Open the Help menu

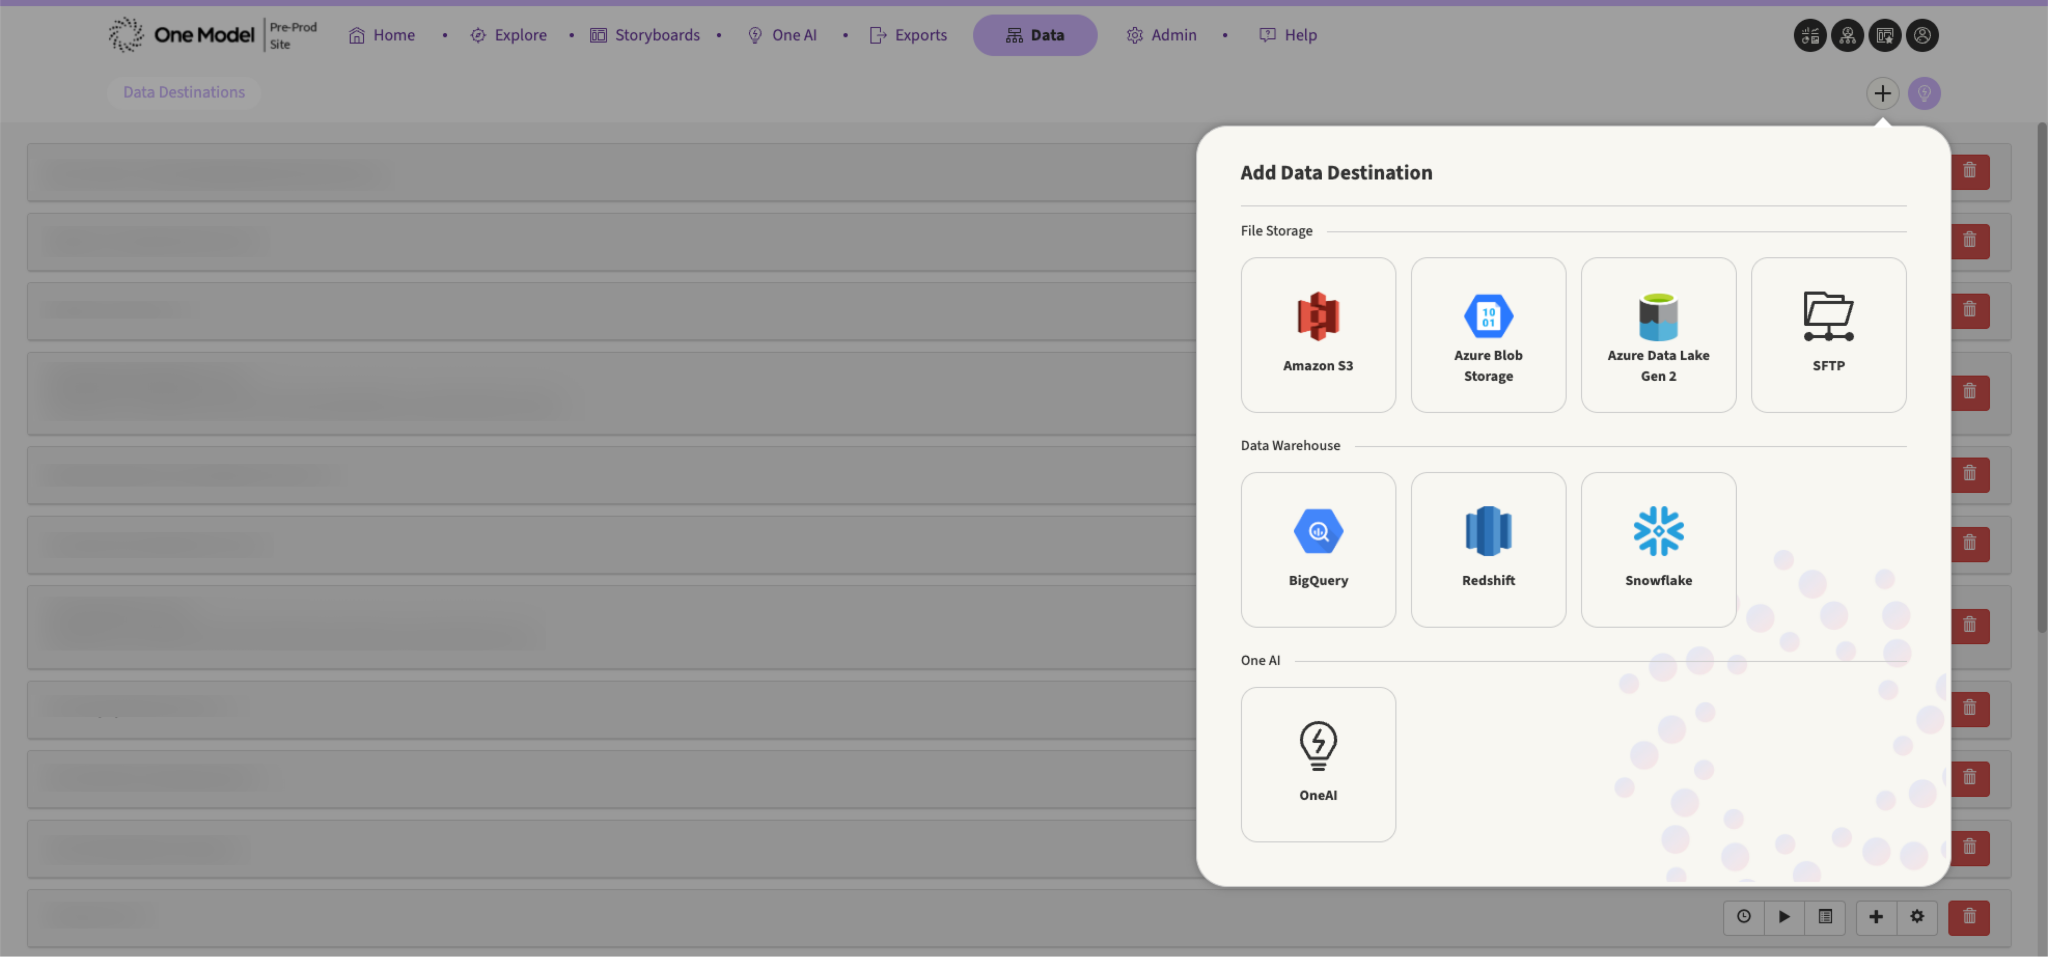(x=1288, y=35)
